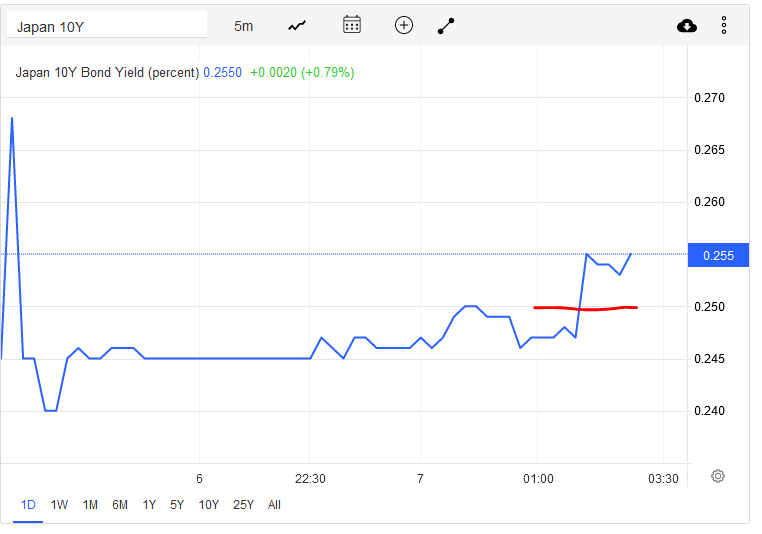Click the 22:30 time axis label
This screenshot has width=762, height=534.
point(310,479)
